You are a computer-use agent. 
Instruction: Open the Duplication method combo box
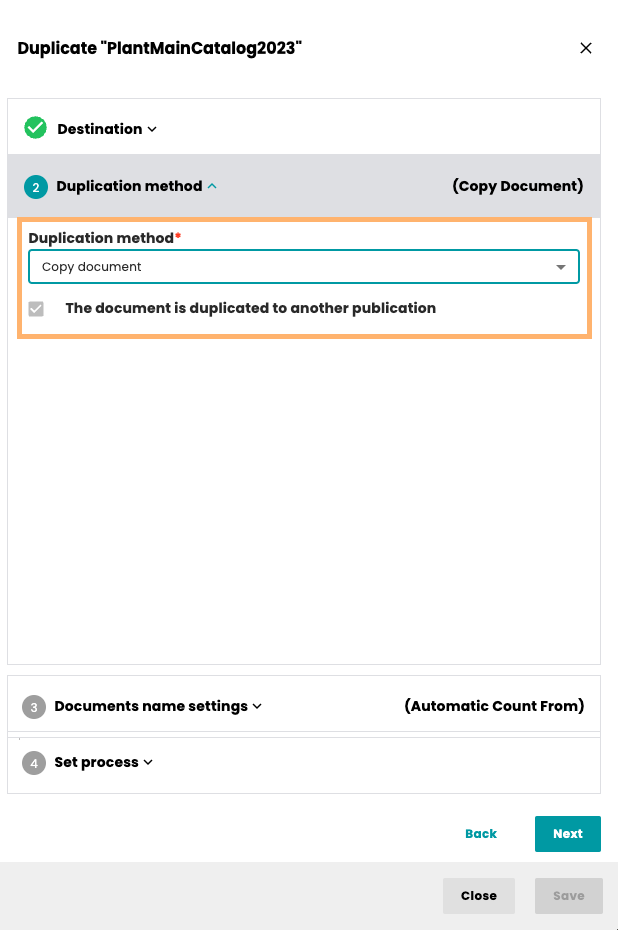300,267
